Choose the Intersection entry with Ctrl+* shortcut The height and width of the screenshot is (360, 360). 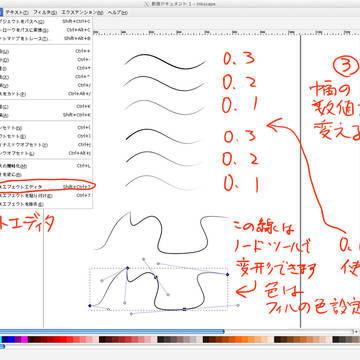[46, 68]
